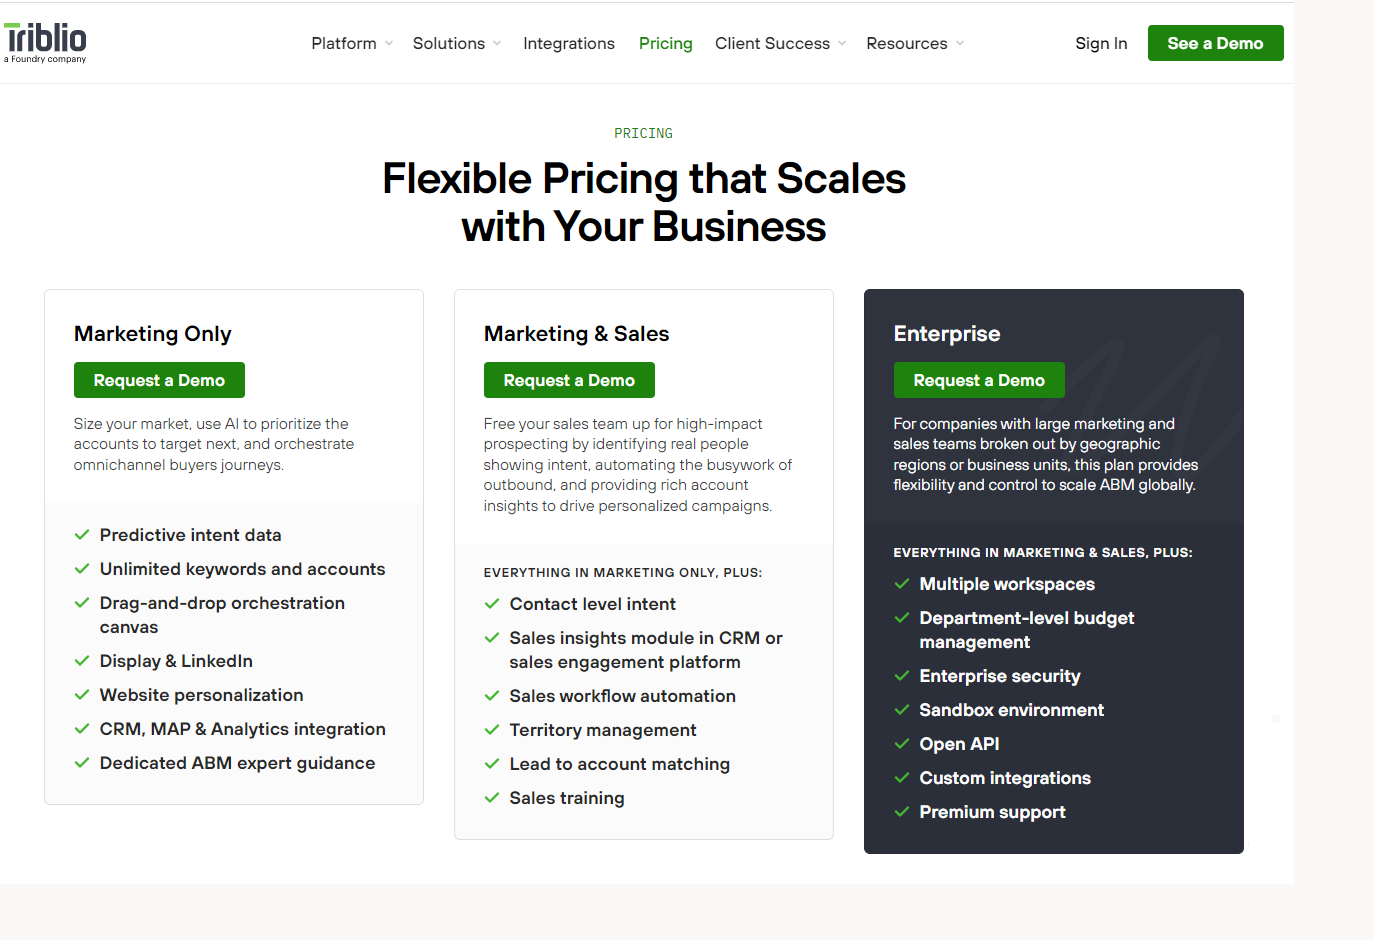Request a Demo for Marketing & Sales
The image size is (1374, 940).
click(569, 380)
